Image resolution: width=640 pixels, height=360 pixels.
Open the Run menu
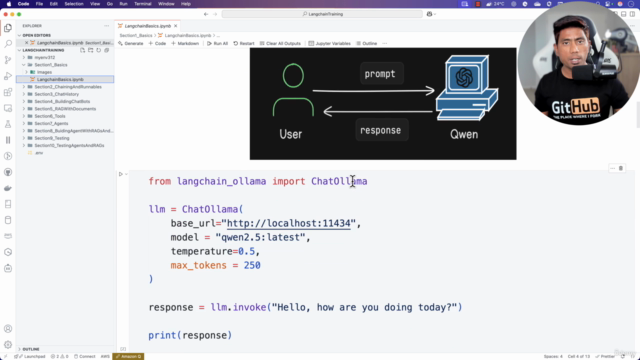click(123, 4)
